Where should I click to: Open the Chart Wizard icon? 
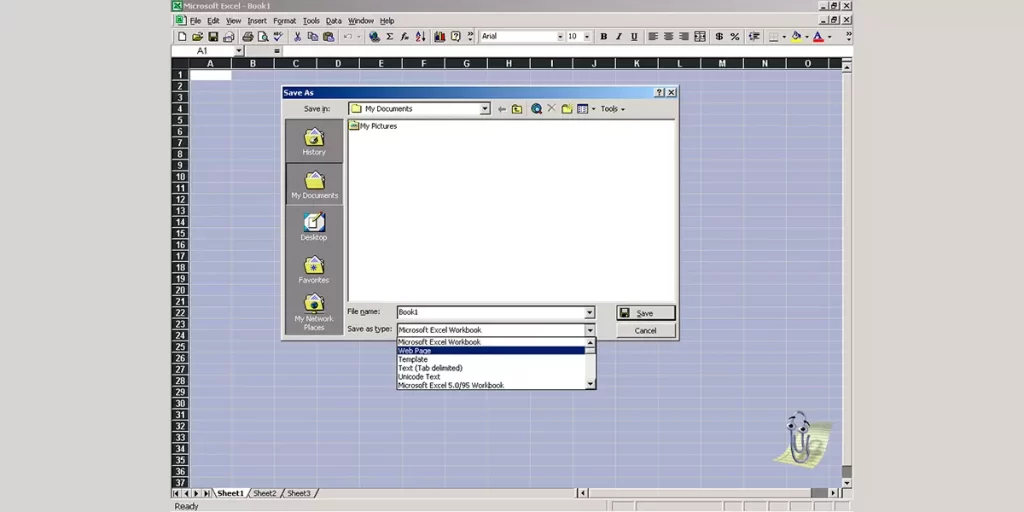point(440,37)
